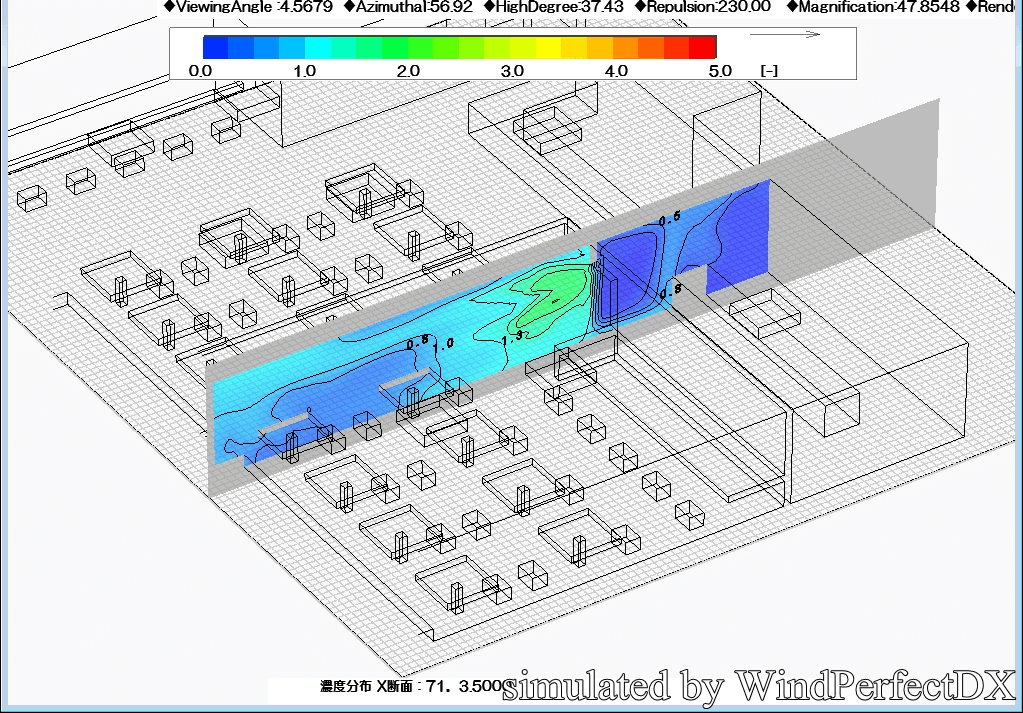Click the 0.5 contour label near the top right
The image size is (1023, 713).
pos(669,217)
